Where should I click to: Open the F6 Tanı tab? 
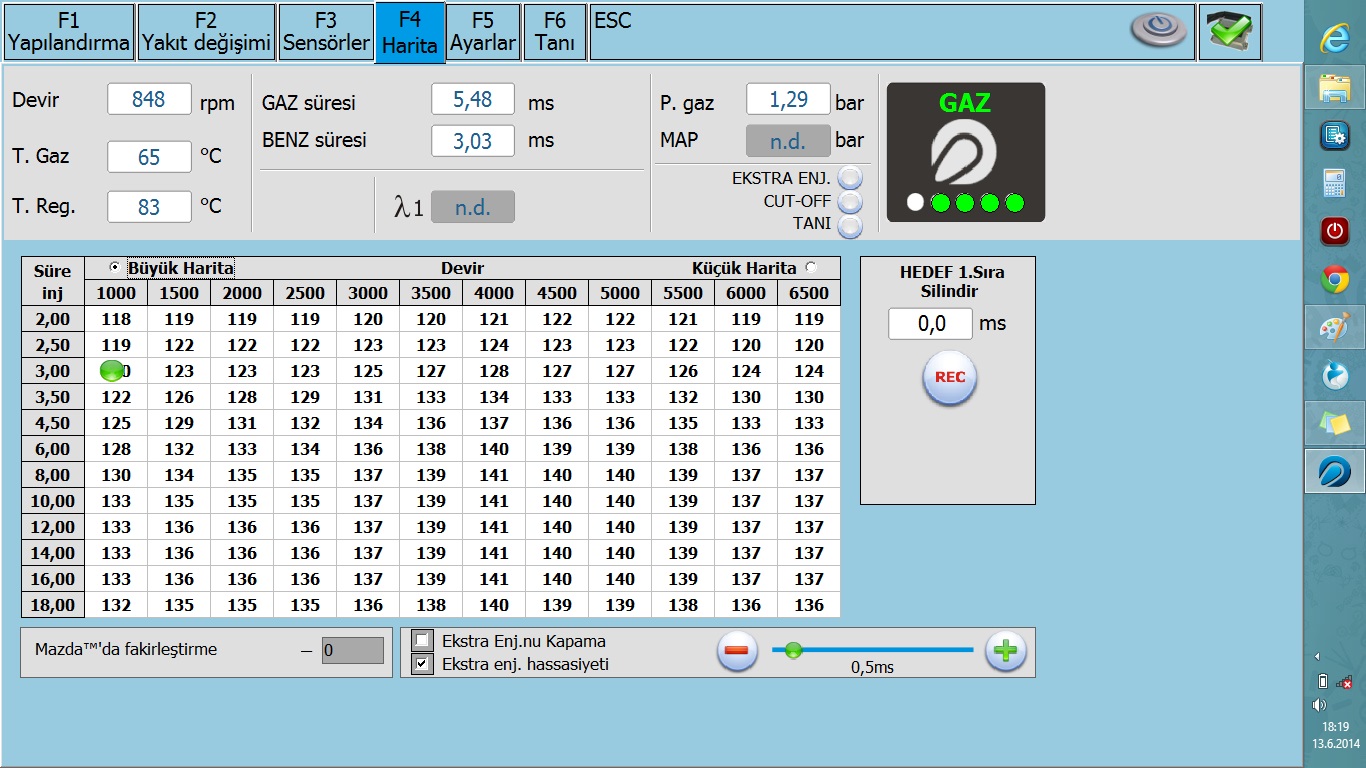[555, 33]
